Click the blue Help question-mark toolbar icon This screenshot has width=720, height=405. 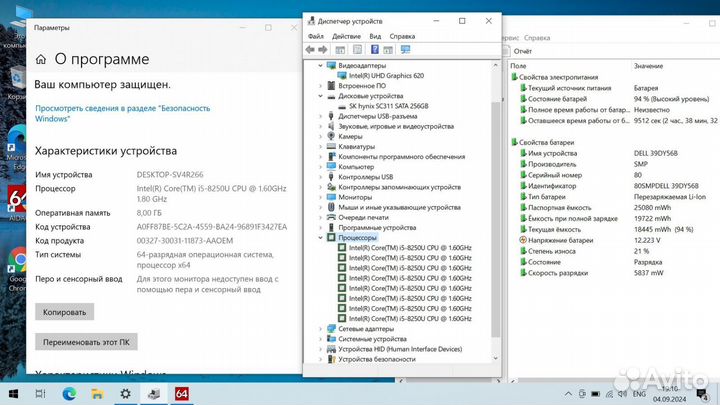375,50
